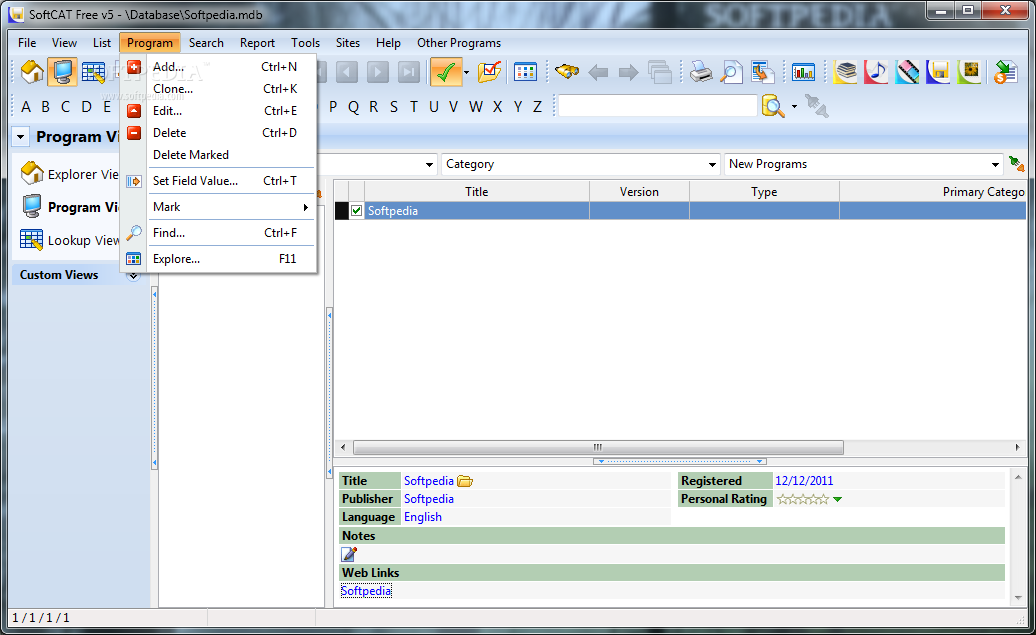Screen dimensions: 1036x635
Task: Open the File menu
Action: coord(27,43)
